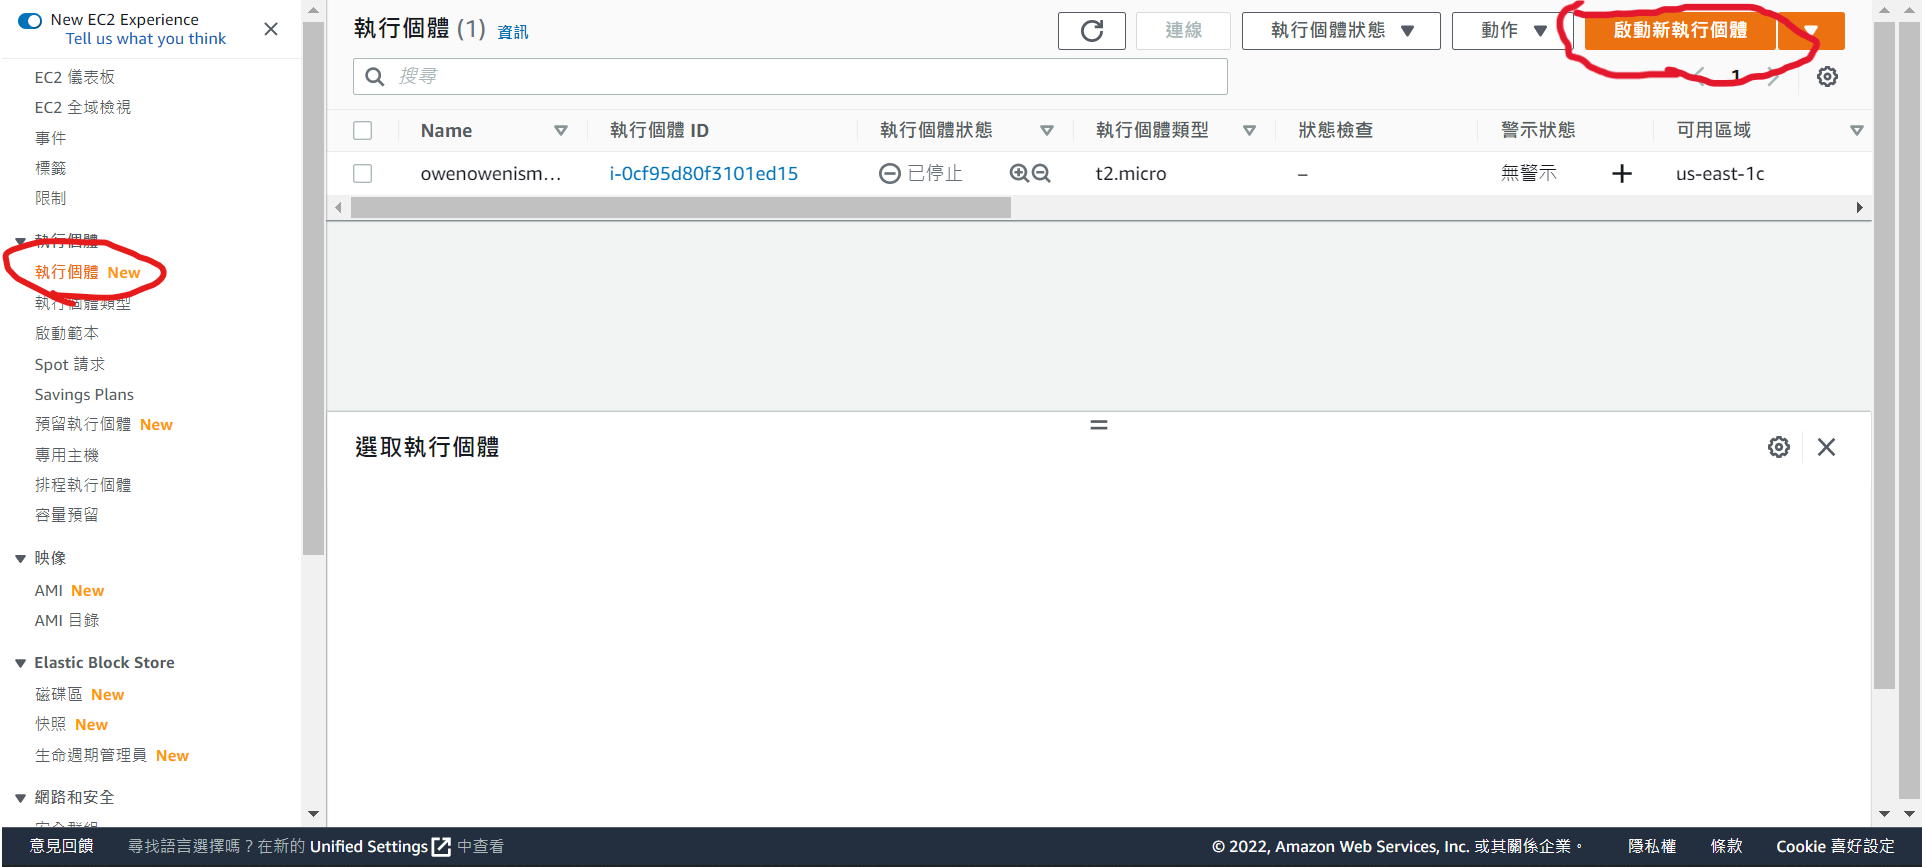Open the 動作 actions dropdown

(x=1512, y=31)
